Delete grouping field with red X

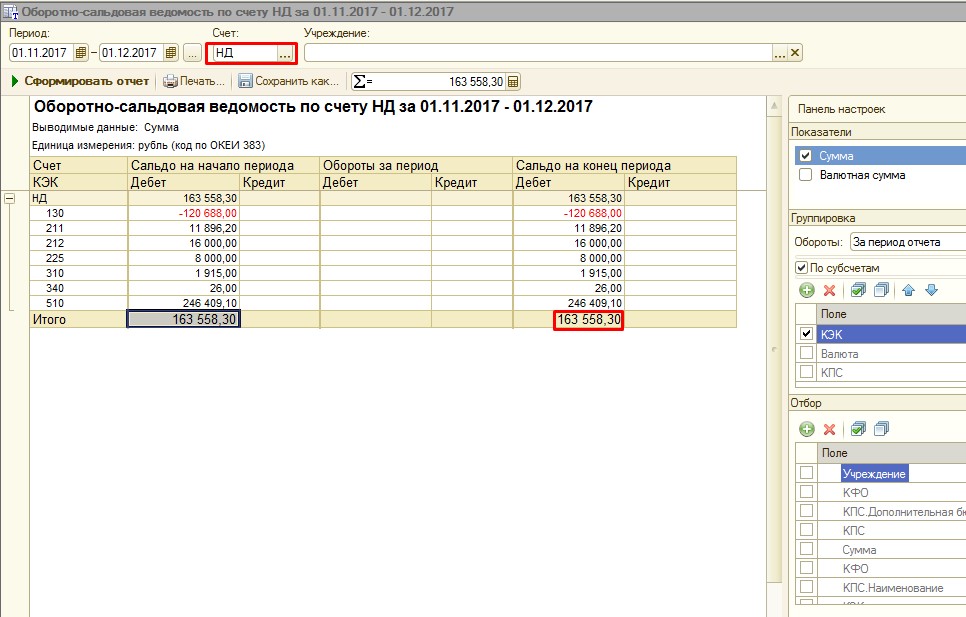point(829,290)
